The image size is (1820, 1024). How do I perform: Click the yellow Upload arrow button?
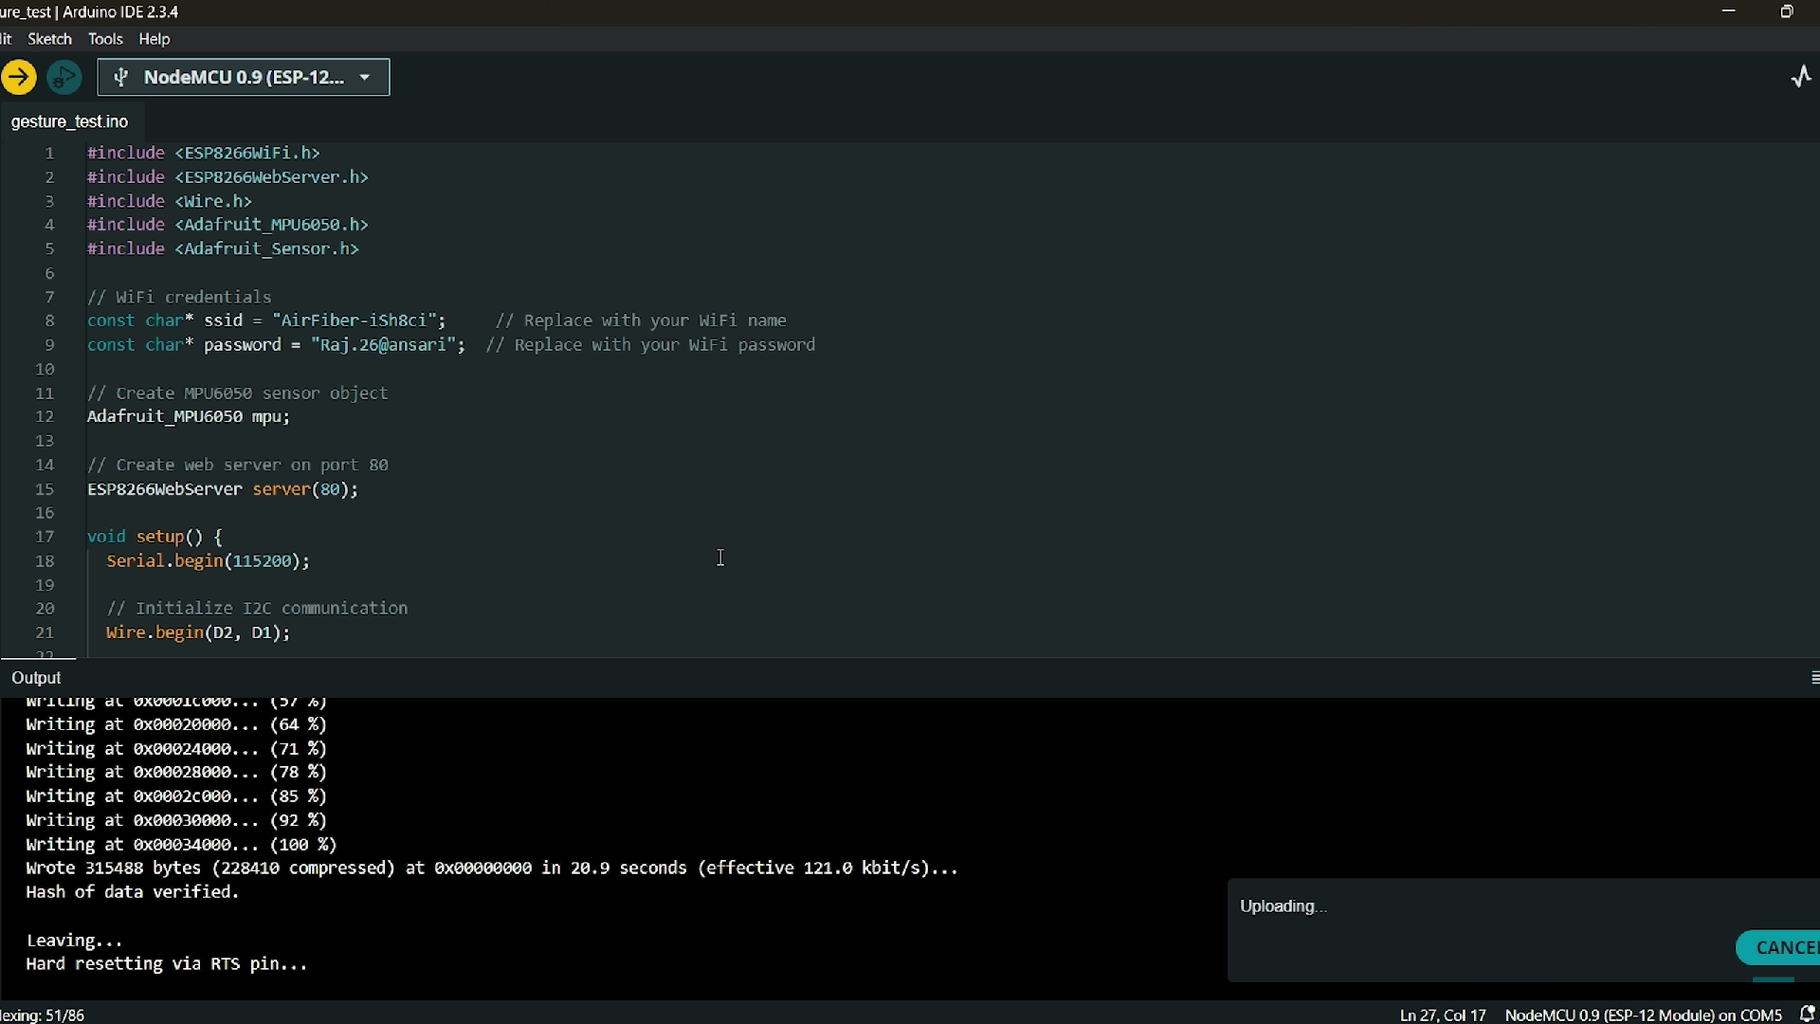coord(18,77)
